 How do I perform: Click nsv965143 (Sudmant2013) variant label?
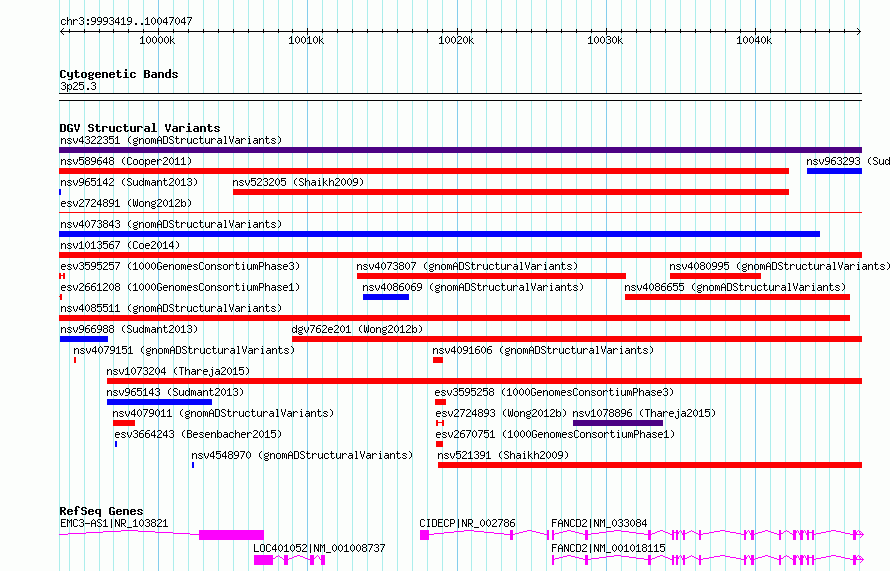coord(175,392)
